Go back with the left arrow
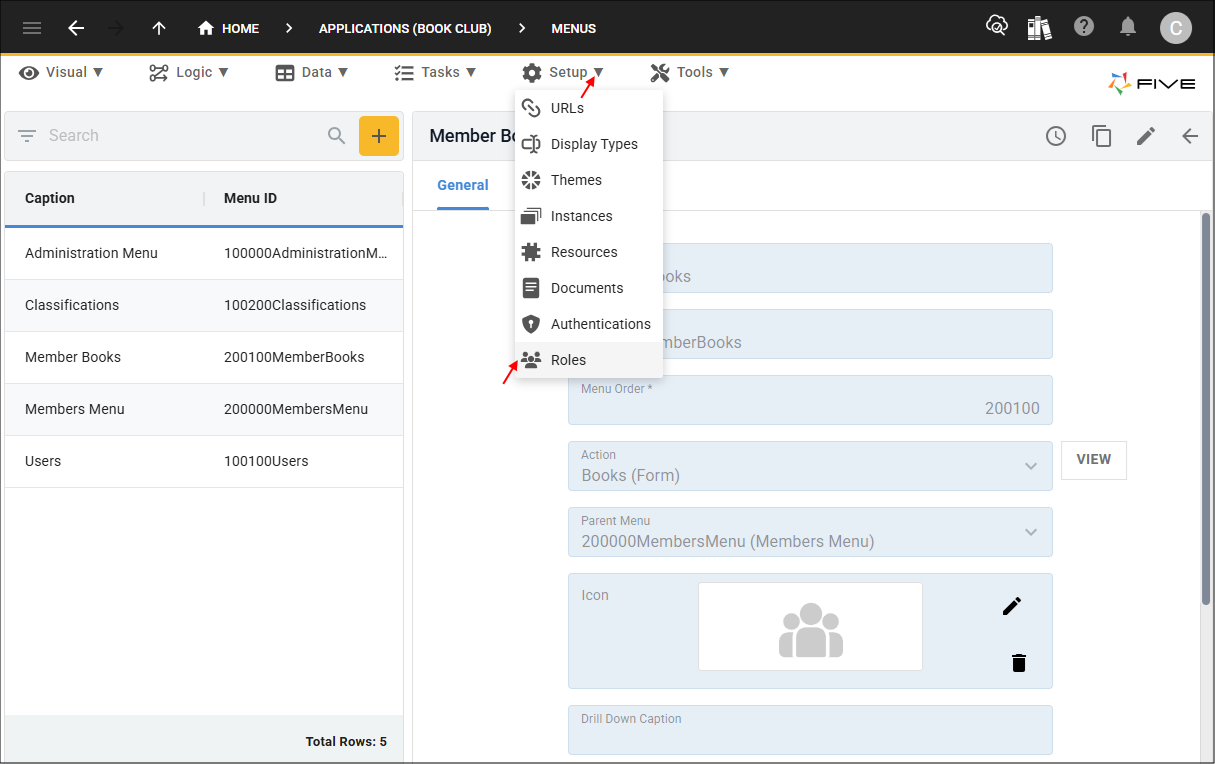This screenshot has height=764, width=1215. click(76, 28)
